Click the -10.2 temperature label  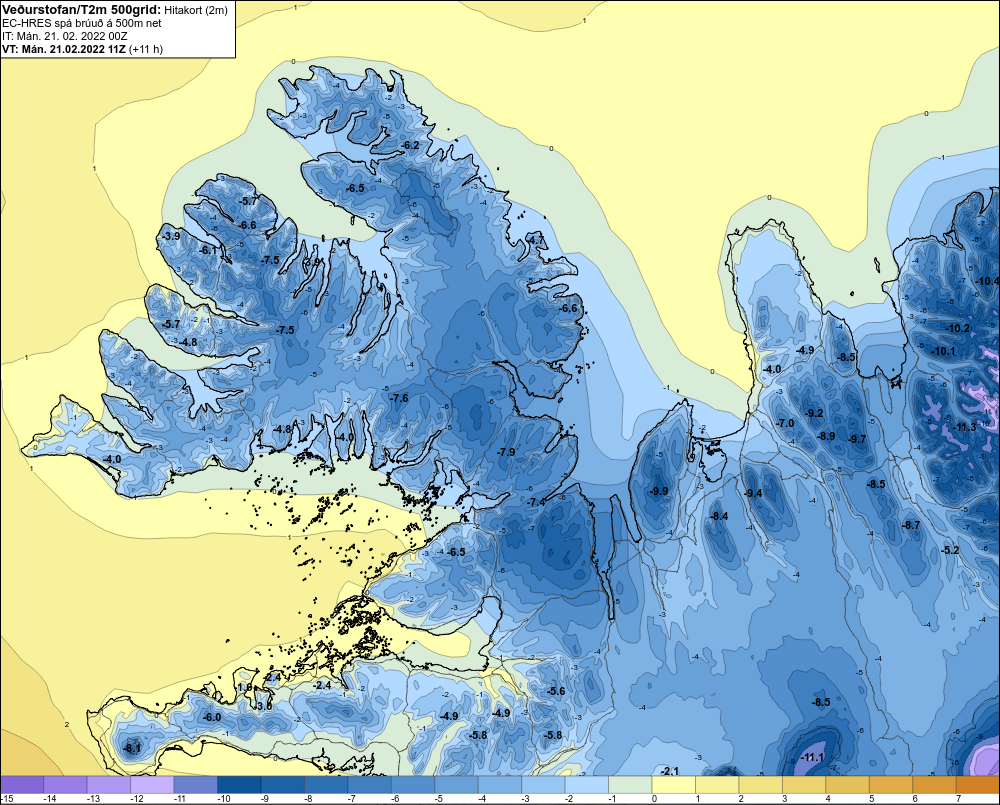pos(957,329)
